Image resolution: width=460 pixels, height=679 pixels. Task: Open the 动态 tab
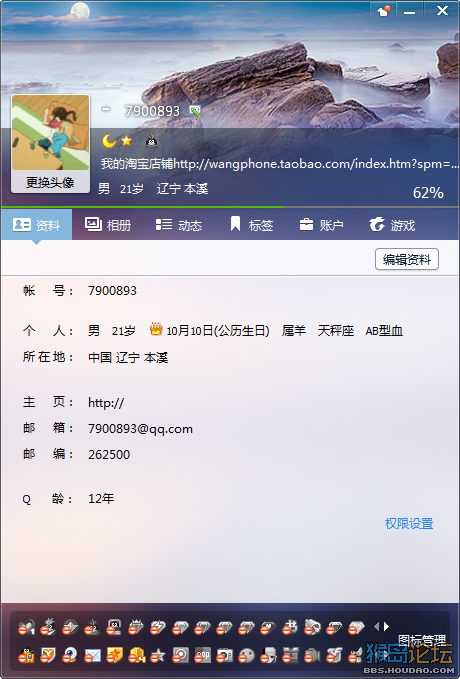pyautogui.click(x=179, y=225)
